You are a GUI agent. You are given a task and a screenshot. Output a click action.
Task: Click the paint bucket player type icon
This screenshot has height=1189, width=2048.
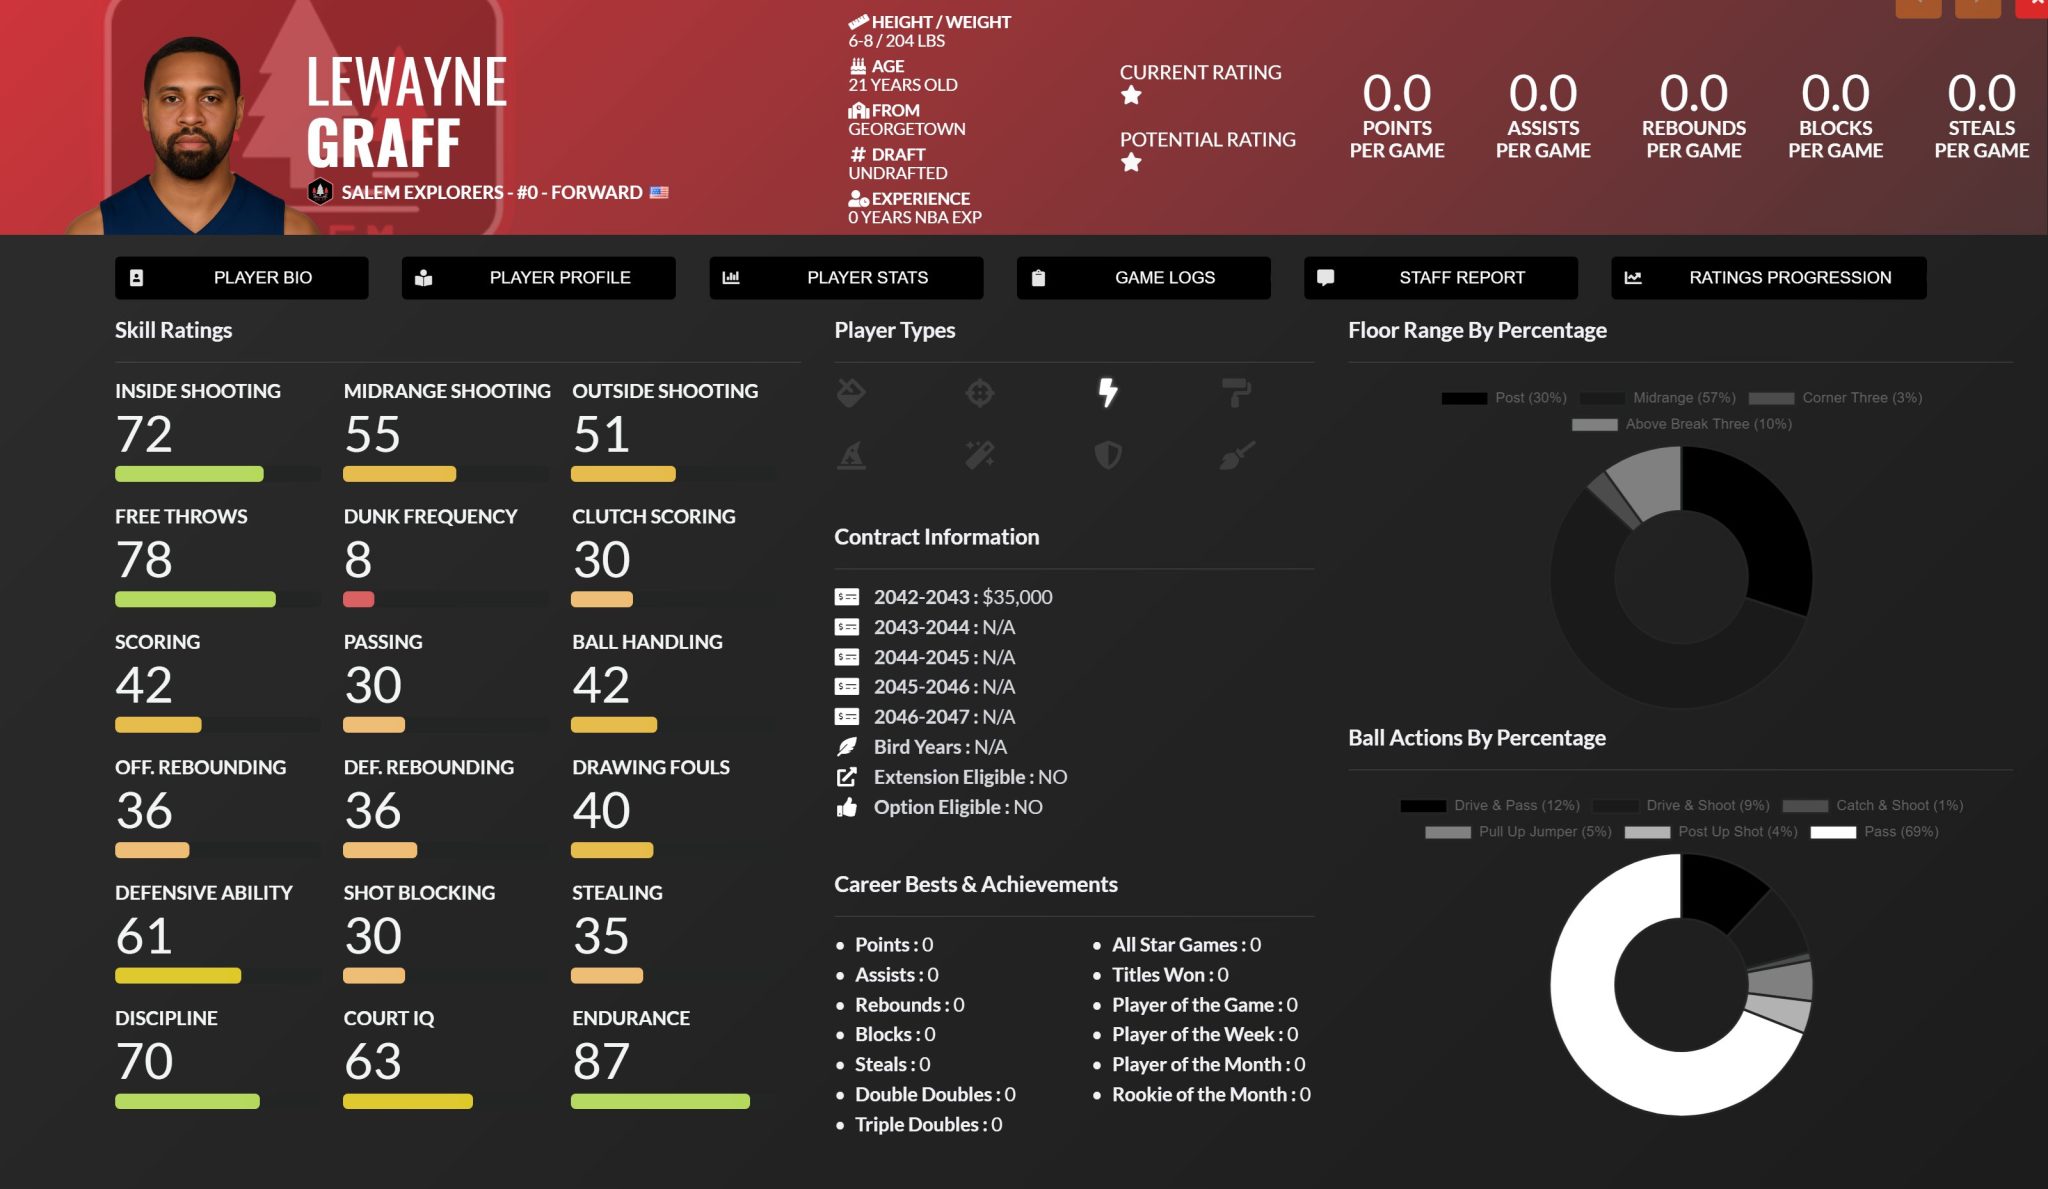click(850, 393)
